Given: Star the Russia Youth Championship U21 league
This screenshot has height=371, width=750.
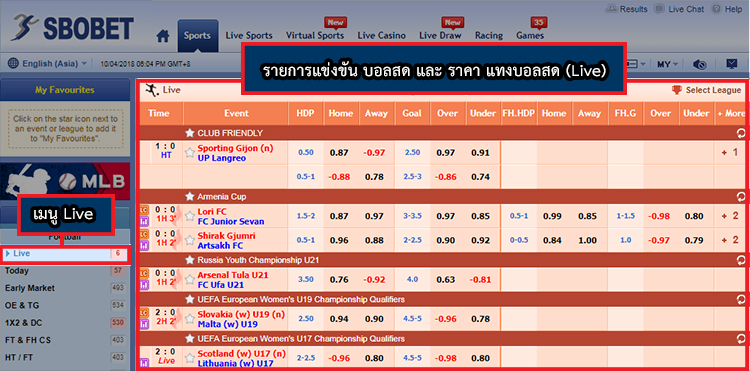Looking at the screenshot, I should (x=190, y=260).
